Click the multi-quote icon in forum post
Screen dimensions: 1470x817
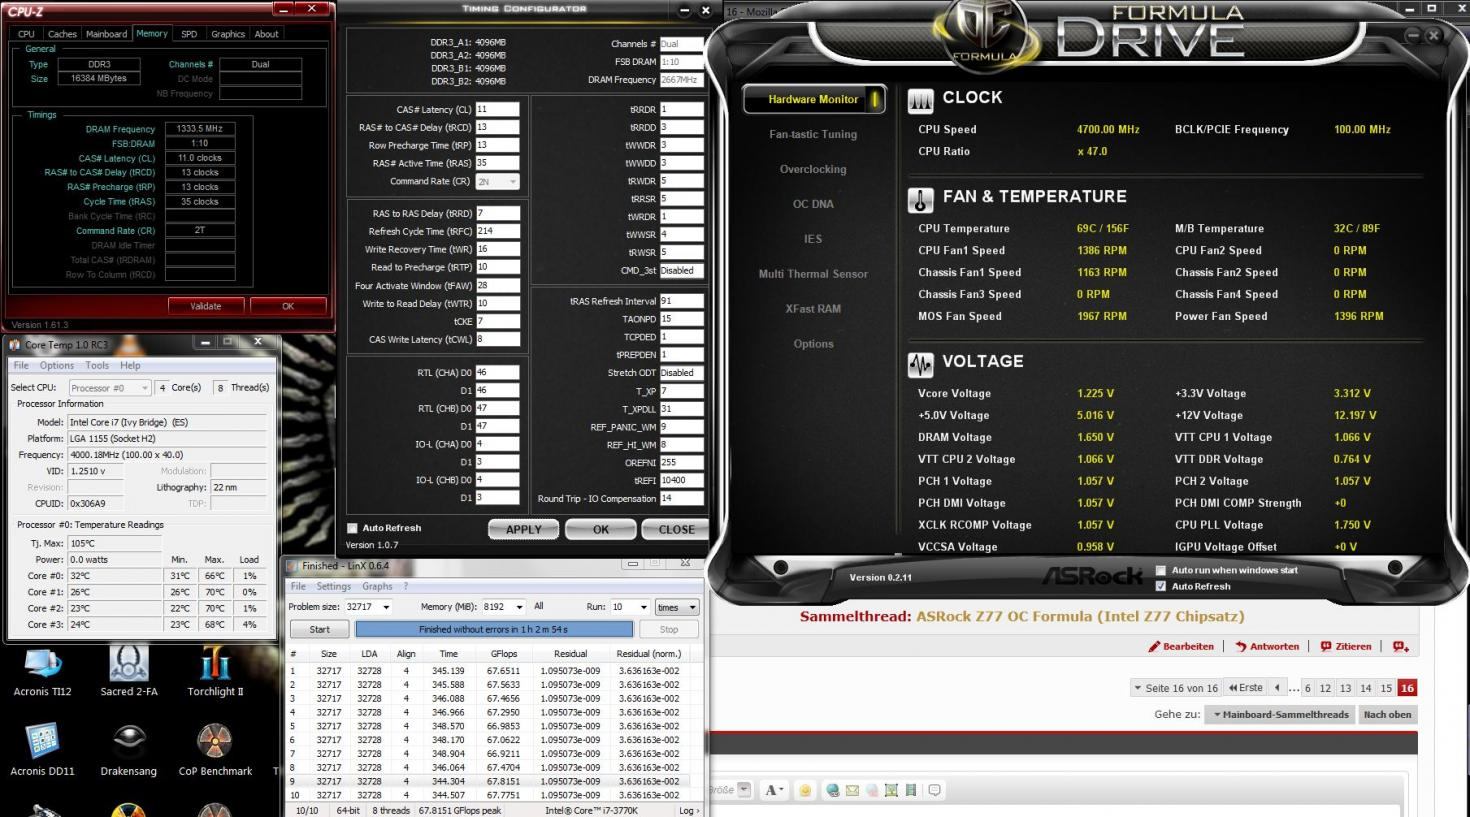(1400, 646)
